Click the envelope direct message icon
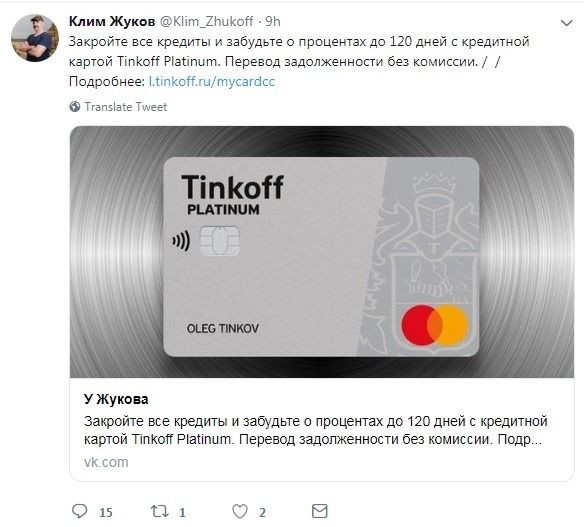This screenshot has height=527, width=584. tap(320, 511)
